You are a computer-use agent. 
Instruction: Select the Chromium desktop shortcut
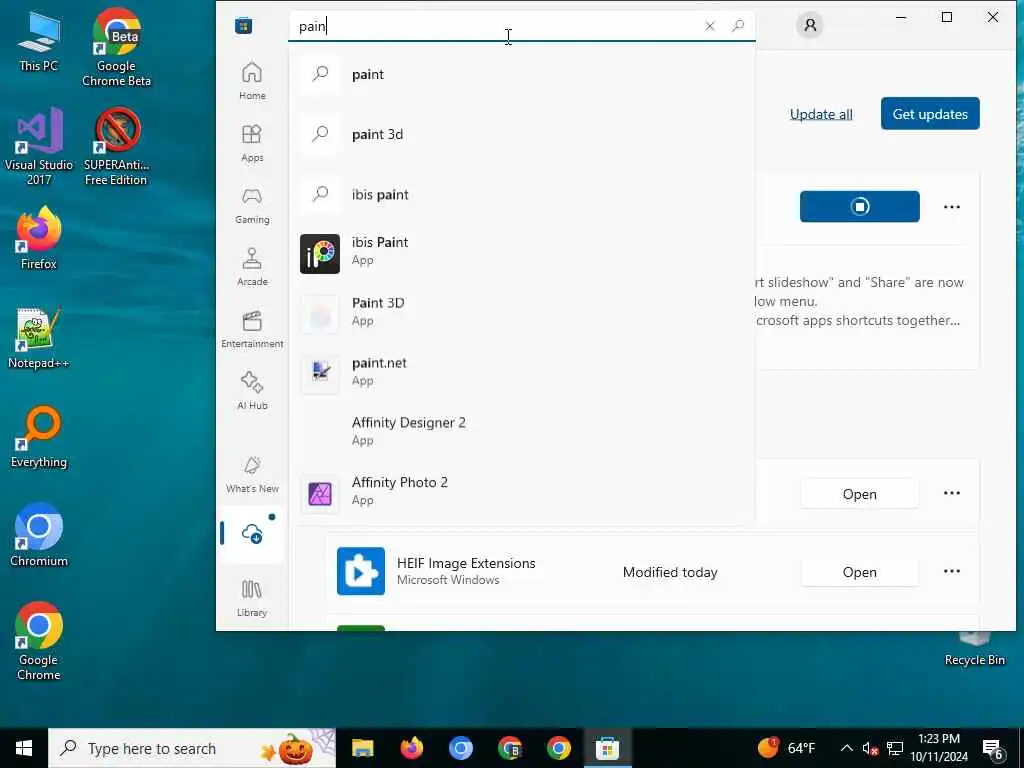[39, 535]
